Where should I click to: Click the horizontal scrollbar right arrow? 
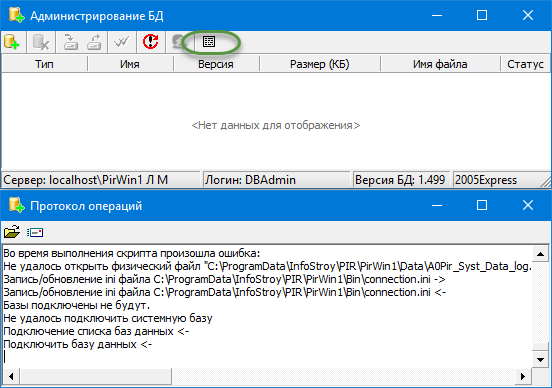tap(523, 376)
